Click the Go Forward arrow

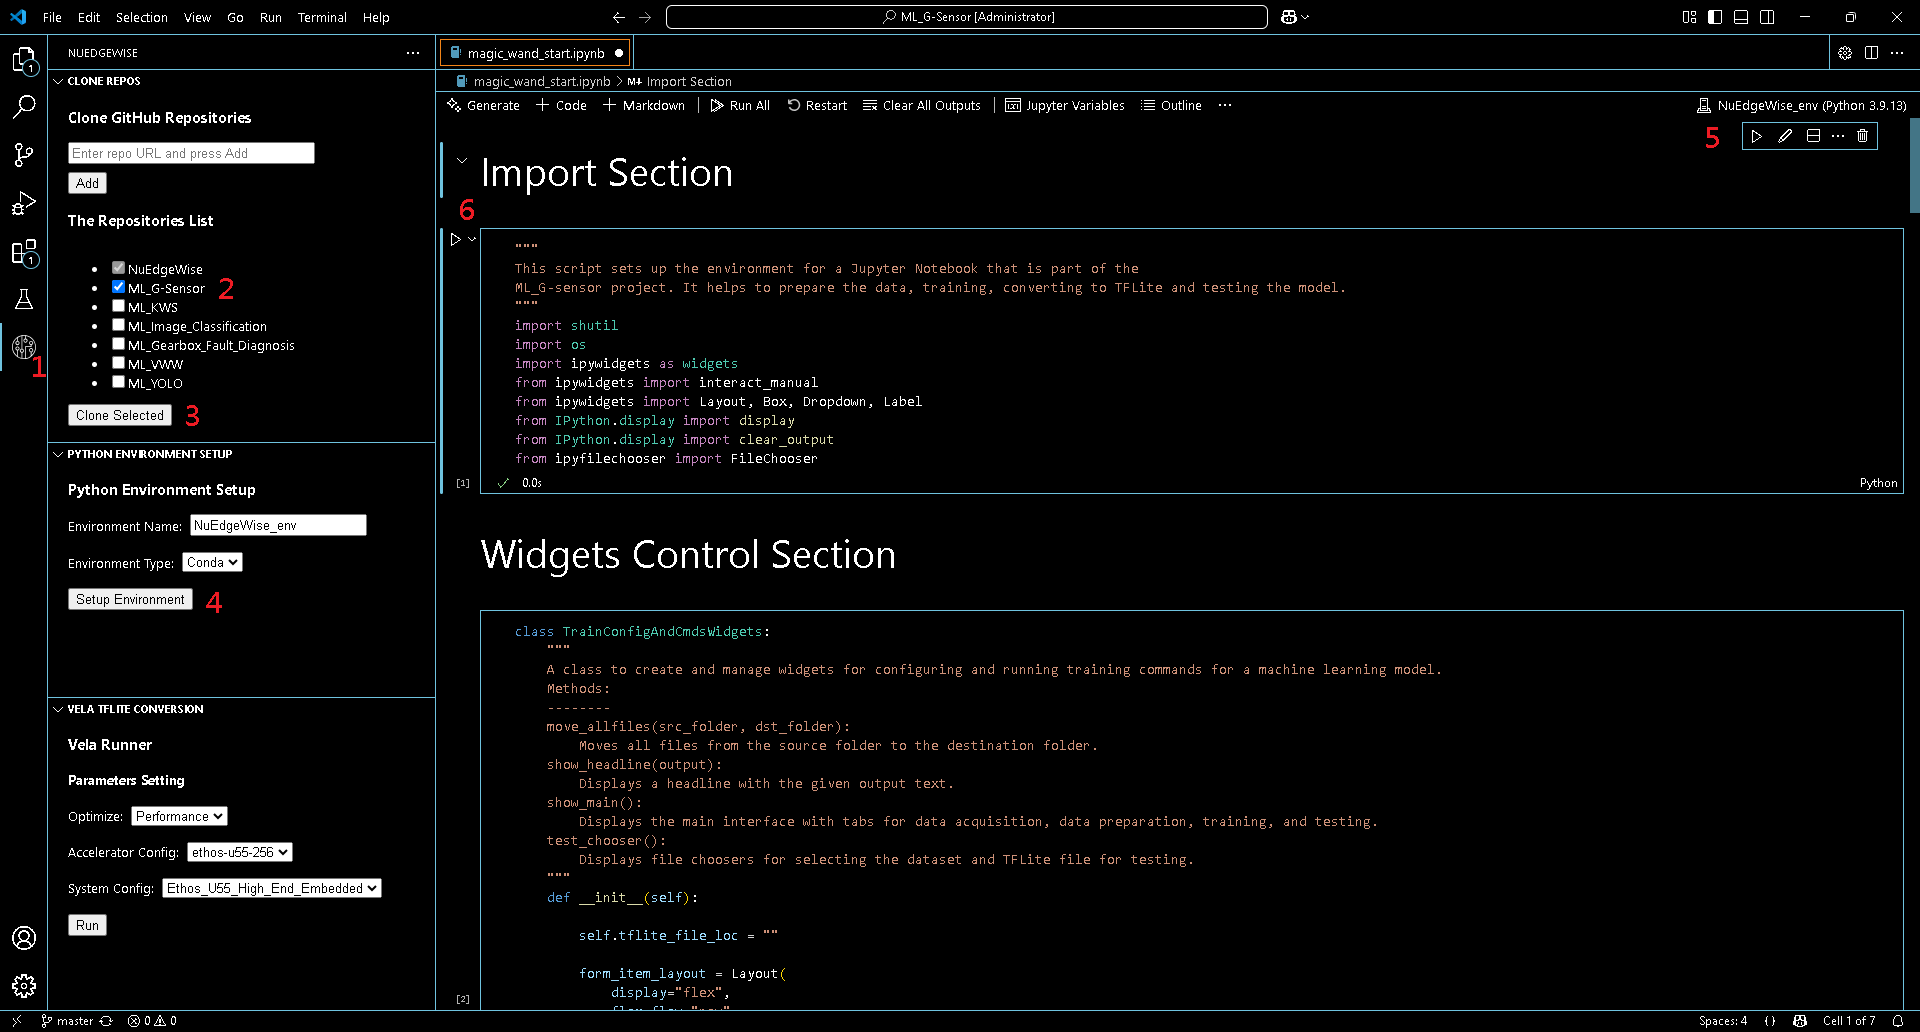tap(645, 17)
